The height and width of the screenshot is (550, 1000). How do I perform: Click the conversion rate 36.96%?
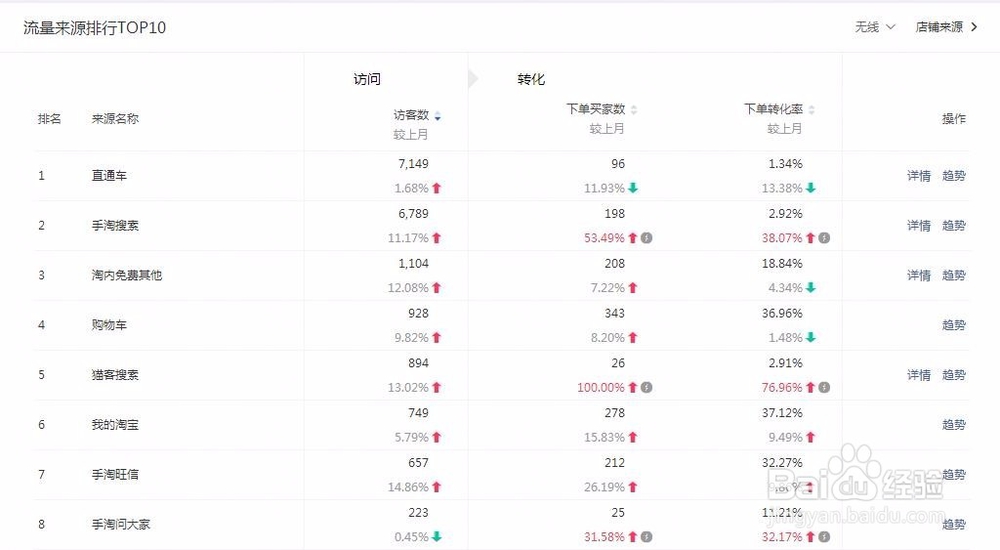coord(782,313)
